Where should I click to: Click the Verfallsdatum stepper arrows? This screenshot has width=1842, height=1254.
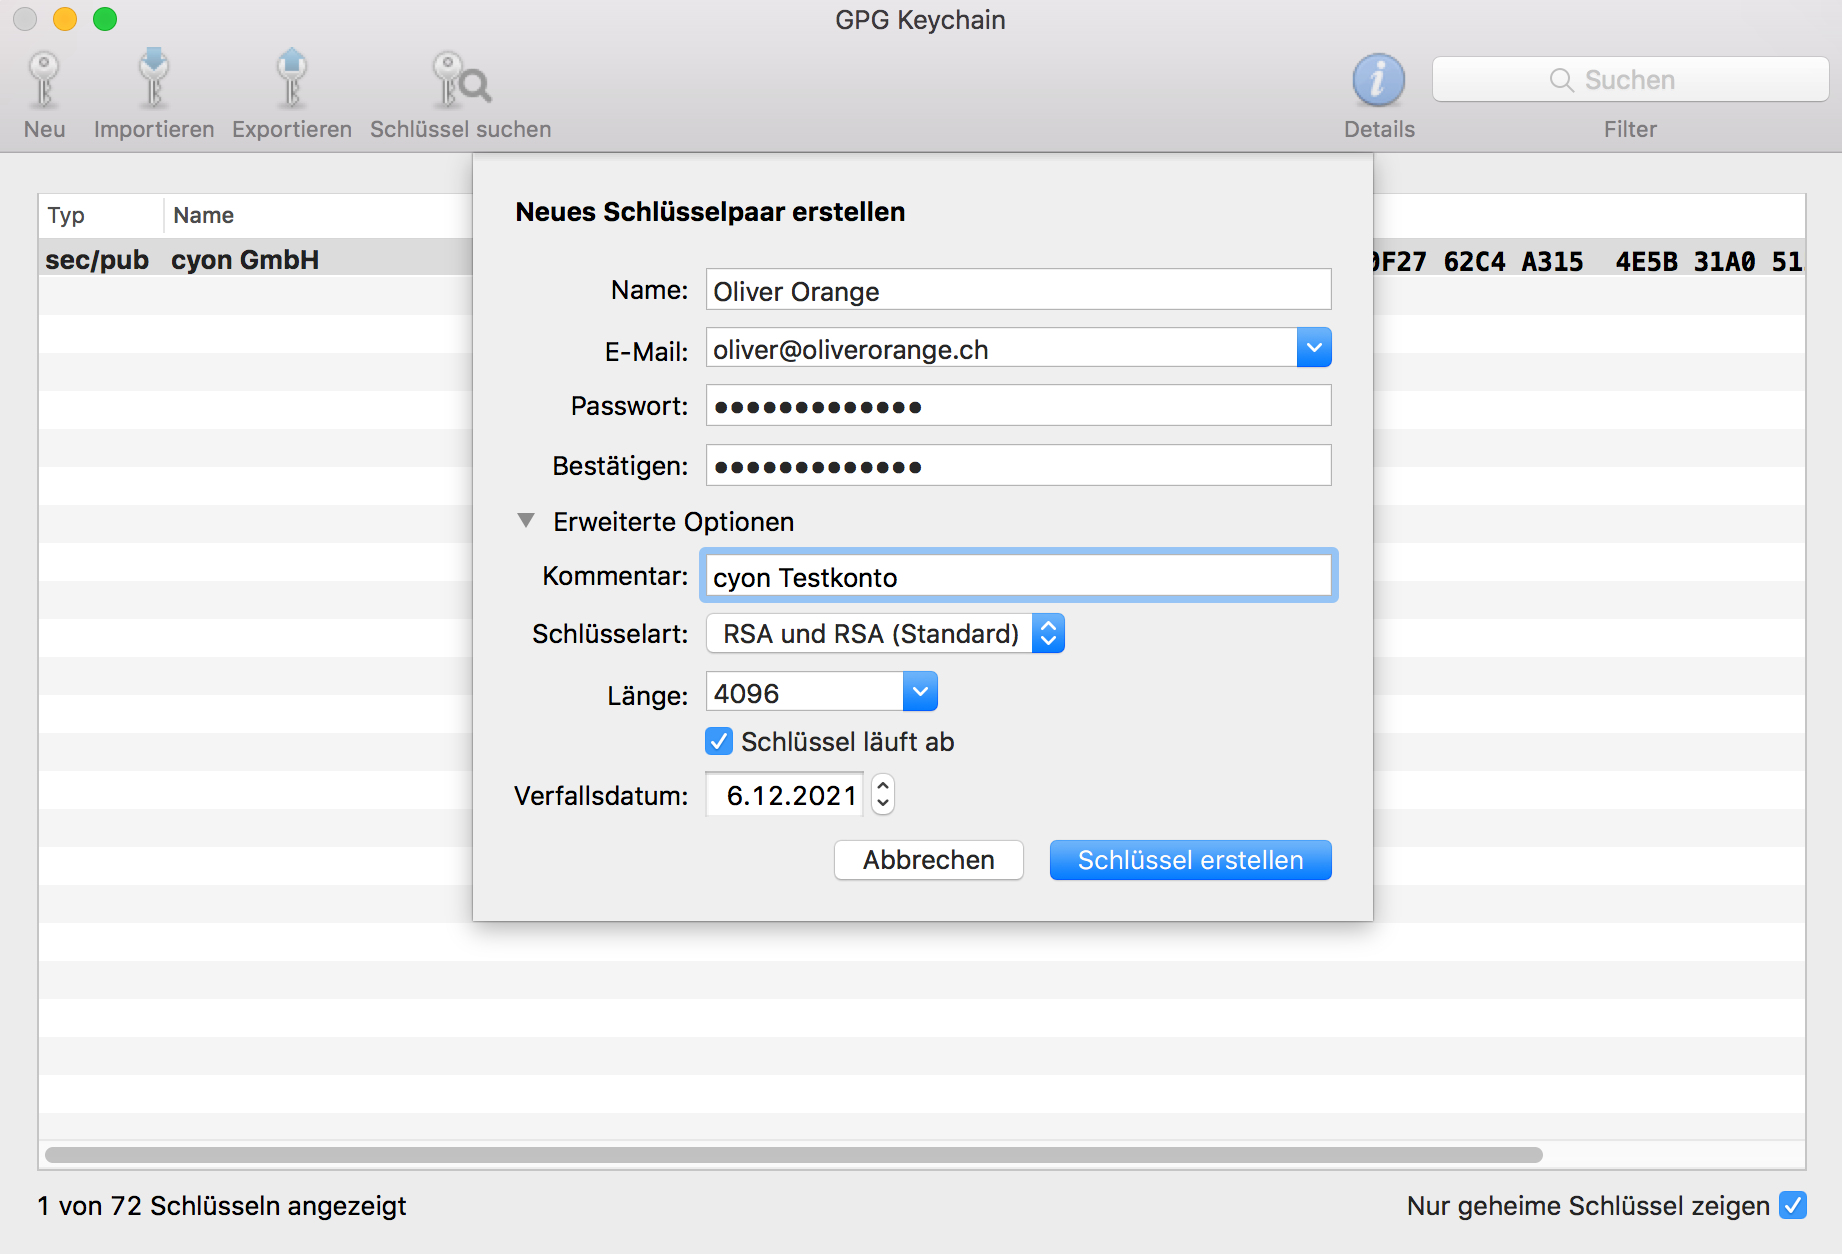pyautogui.click(x=882, y=795)
